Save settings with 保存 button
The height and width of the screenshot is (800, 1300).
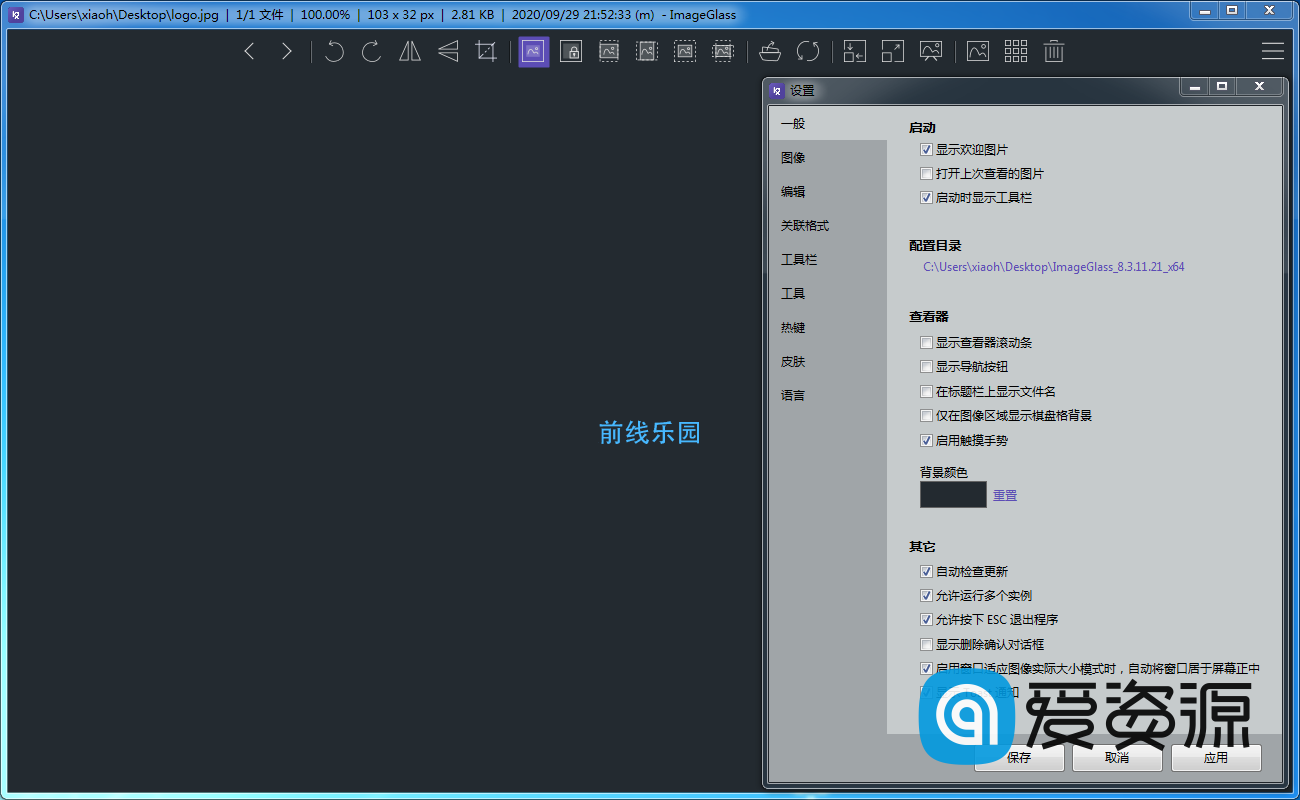click(1018, 758)
